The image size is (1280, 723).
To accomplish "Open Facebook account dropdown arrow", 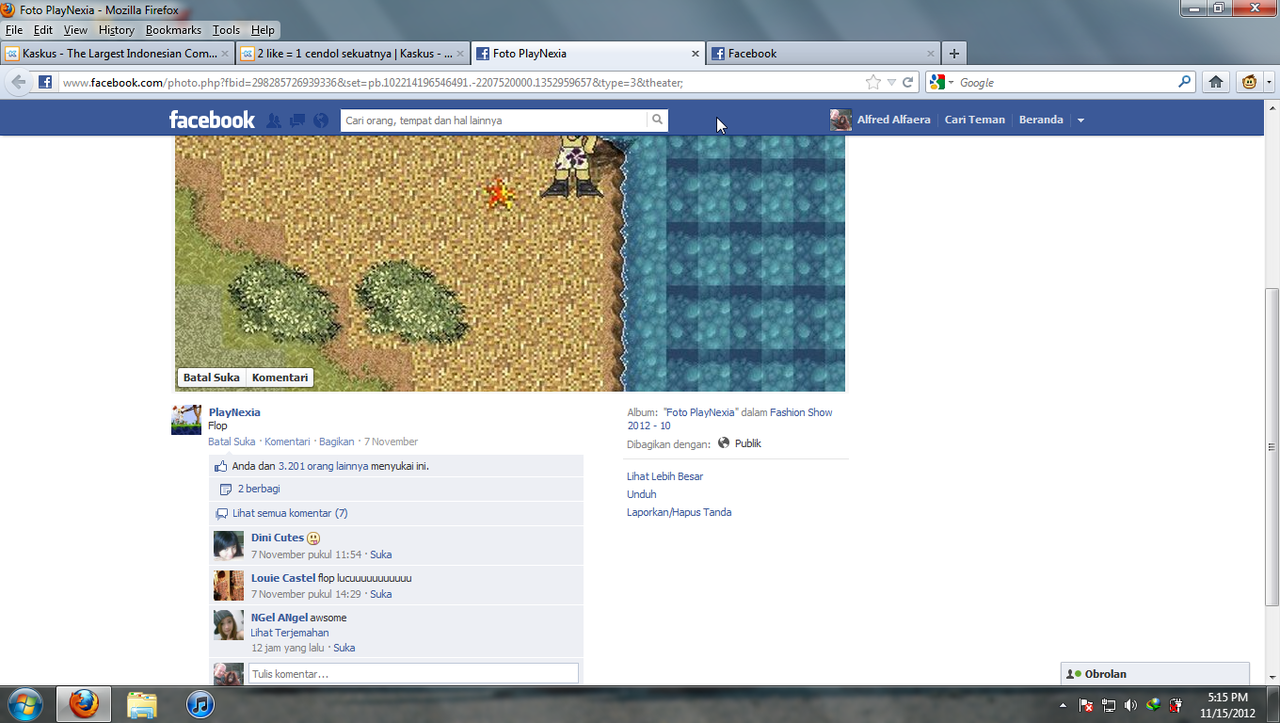I will [1080, 120].
